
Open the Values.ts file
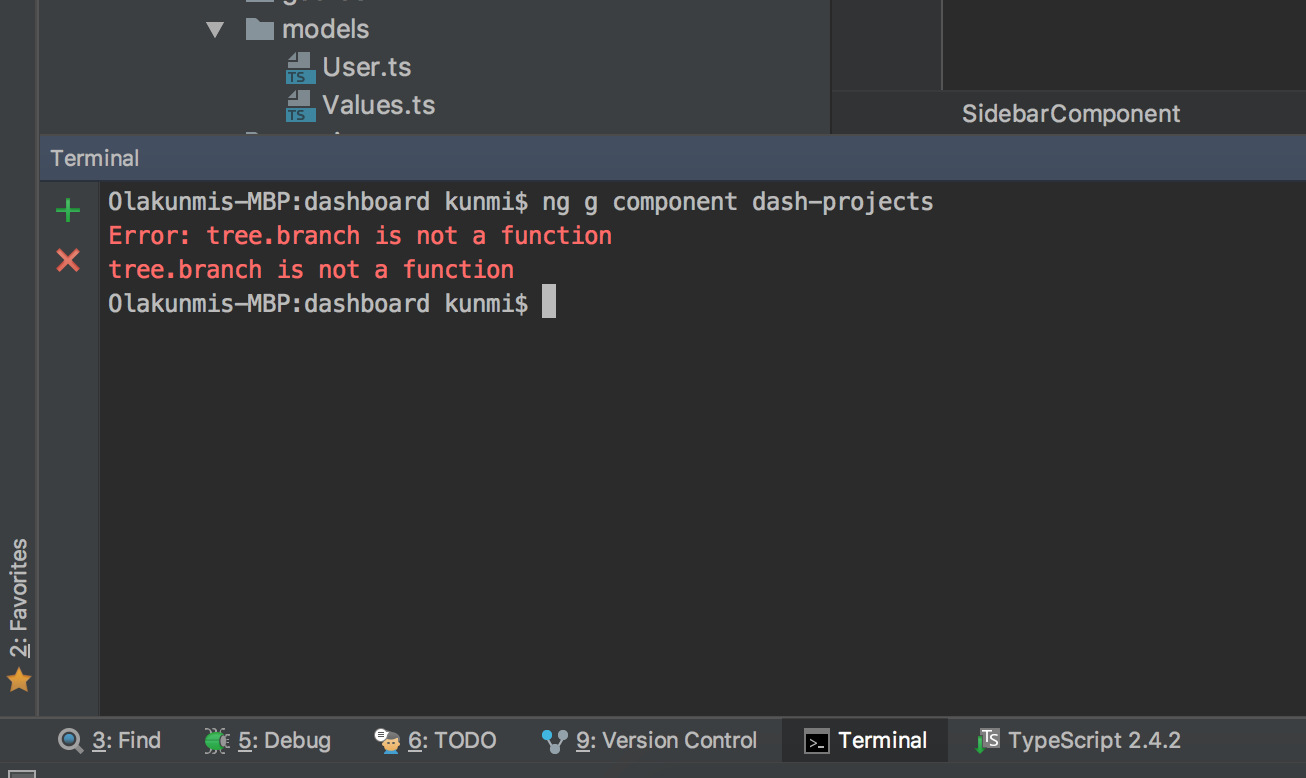(378, 105)
